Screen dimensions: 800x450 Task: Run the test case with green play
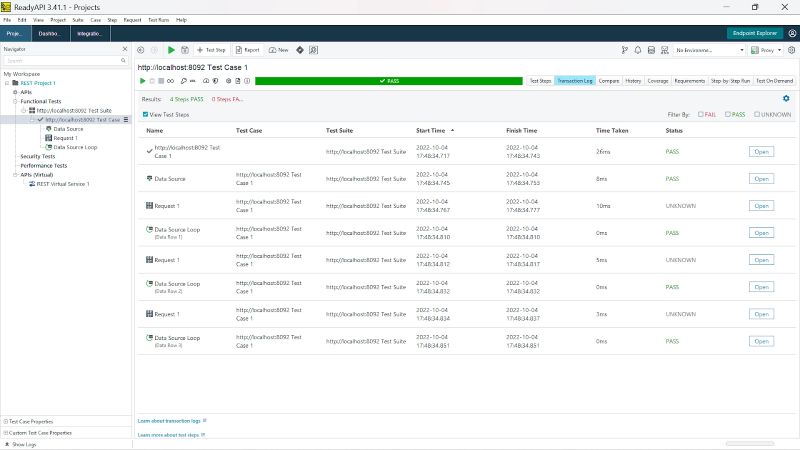click(142, 81)
